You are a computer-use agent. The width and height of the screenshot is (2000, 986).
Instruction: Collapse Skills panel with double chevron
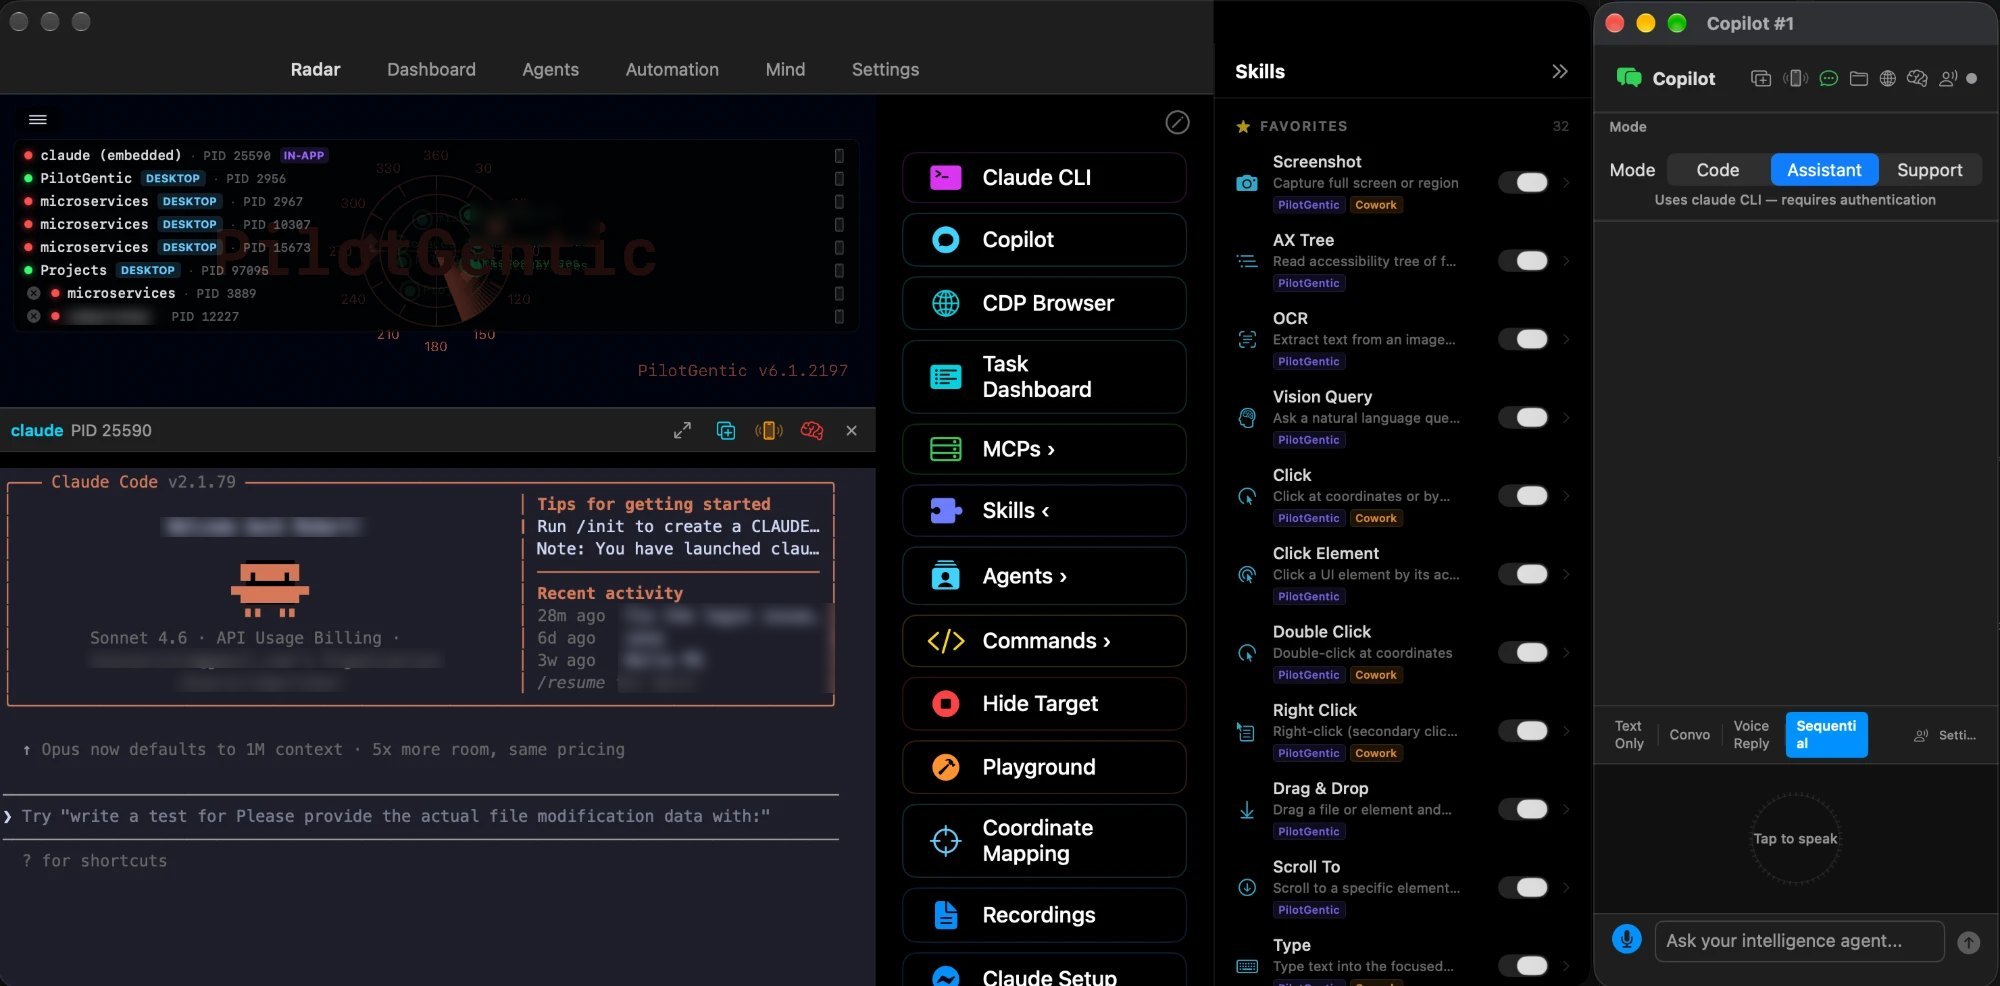click(x=1560, y=71)
